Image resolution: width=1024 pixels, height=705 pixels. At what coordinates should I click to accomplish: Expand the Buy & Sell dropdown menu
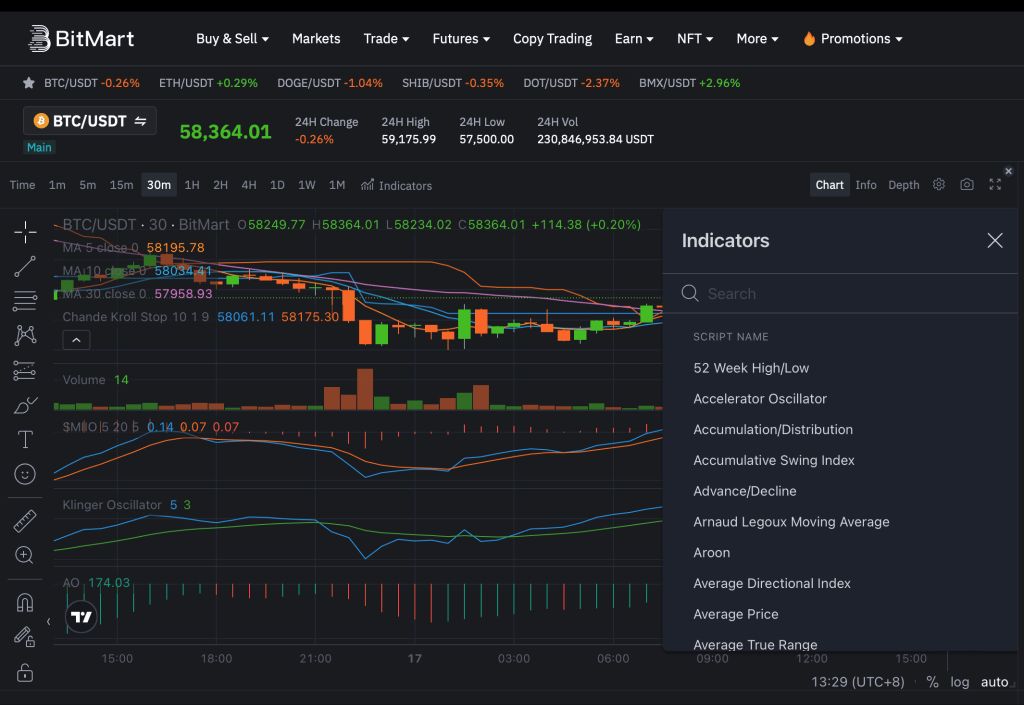tap(233, 39)
